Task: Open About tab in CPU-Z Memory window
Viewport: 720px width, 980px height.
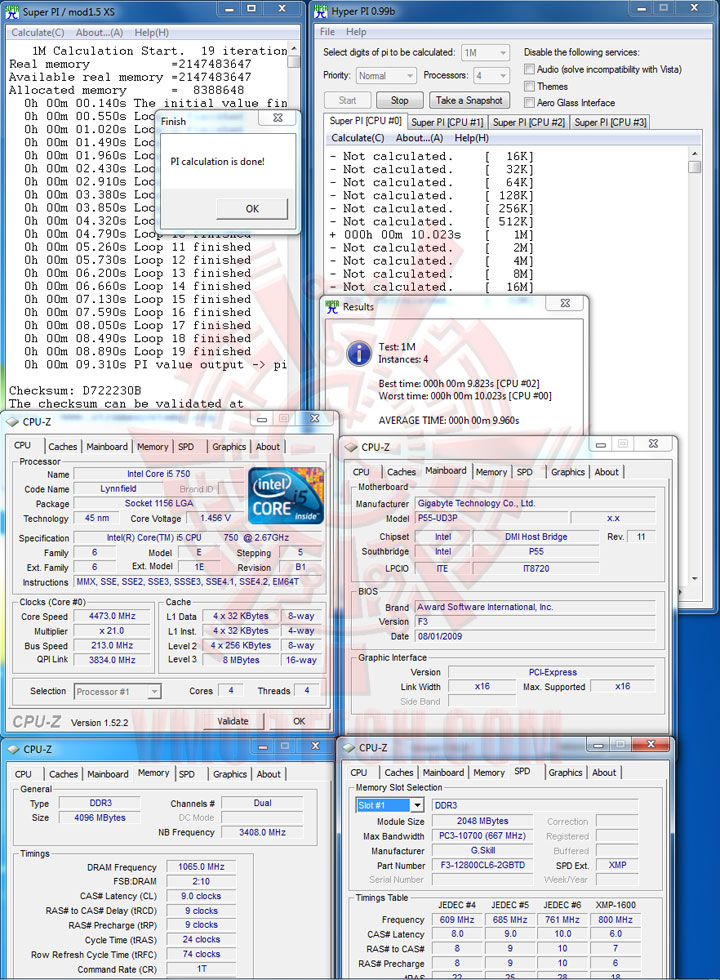Action: click(269, 774)
